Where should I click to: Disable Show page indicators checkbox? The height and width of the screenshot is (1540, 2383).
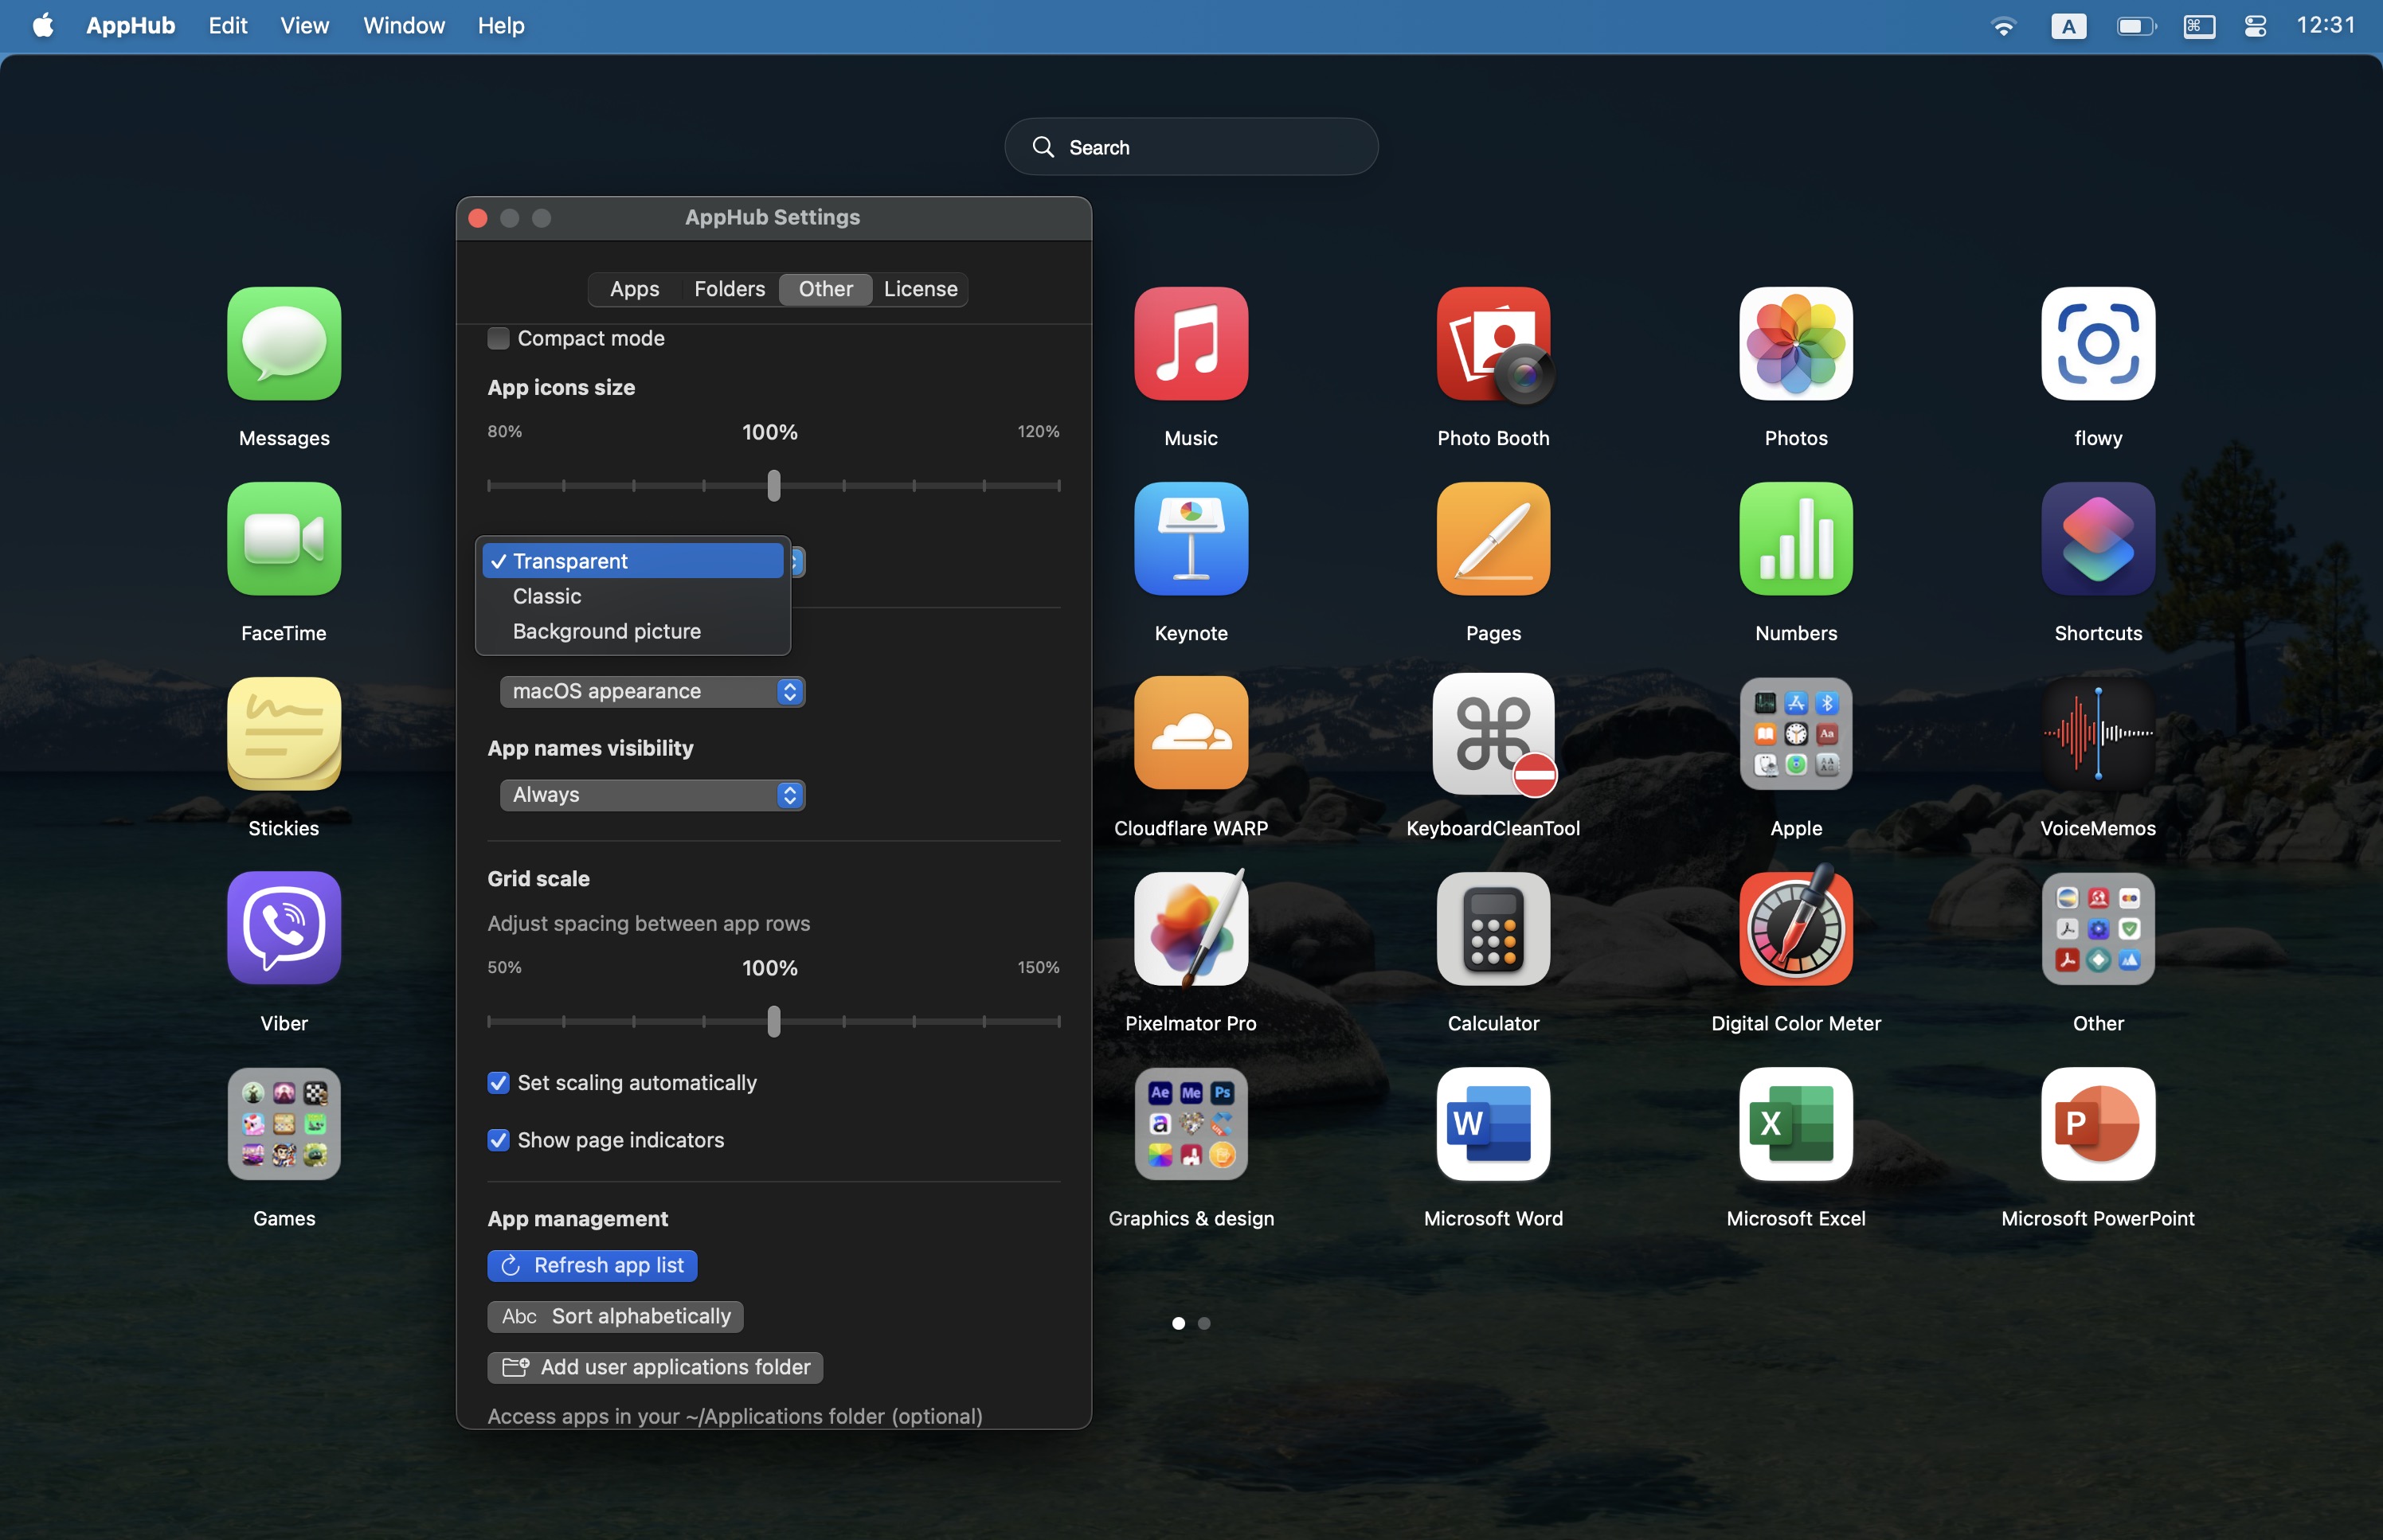[x=498, y=1140]
